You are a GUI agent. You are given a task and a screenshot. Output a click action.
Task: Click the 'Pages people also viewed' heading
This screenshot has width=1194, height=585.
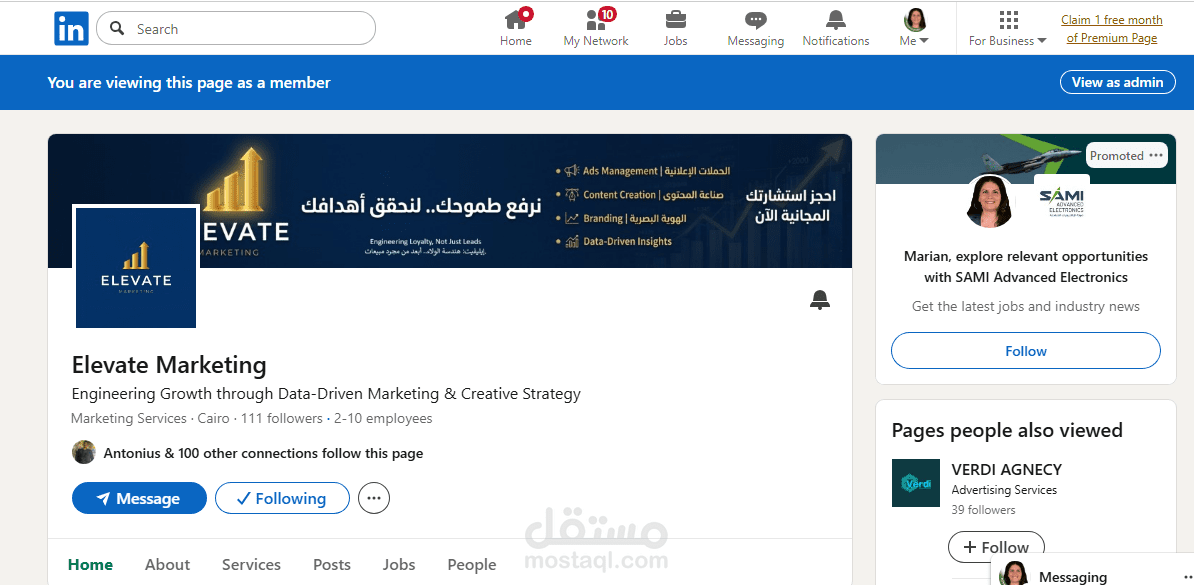1007,430
